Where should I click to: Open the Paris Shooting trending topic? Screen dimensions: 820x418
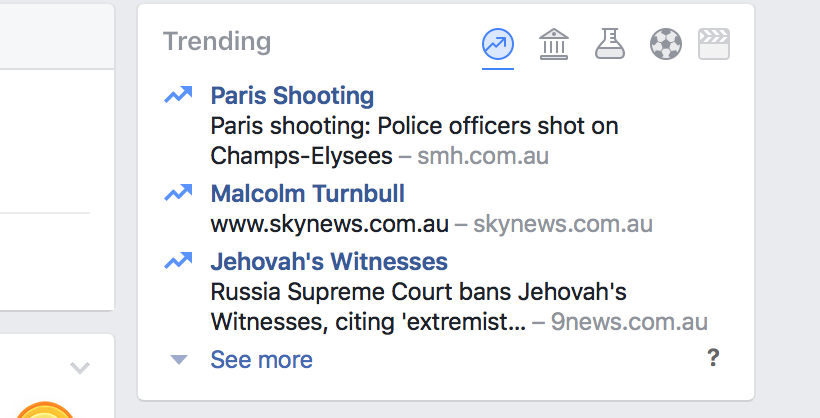[292, 97]
